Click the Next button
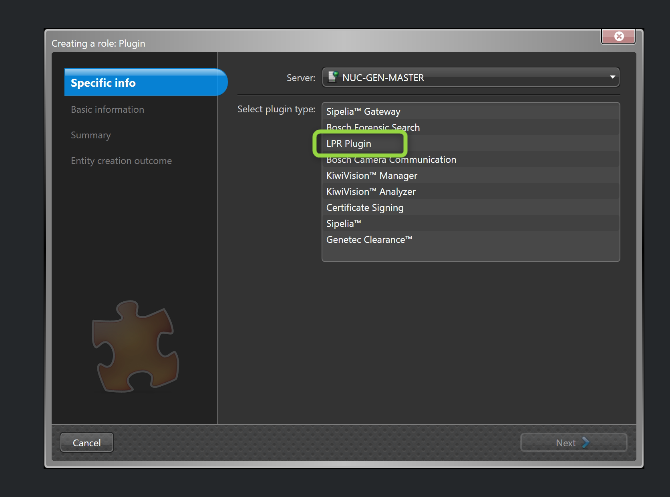The image size is (670, 497). [573, 442]
